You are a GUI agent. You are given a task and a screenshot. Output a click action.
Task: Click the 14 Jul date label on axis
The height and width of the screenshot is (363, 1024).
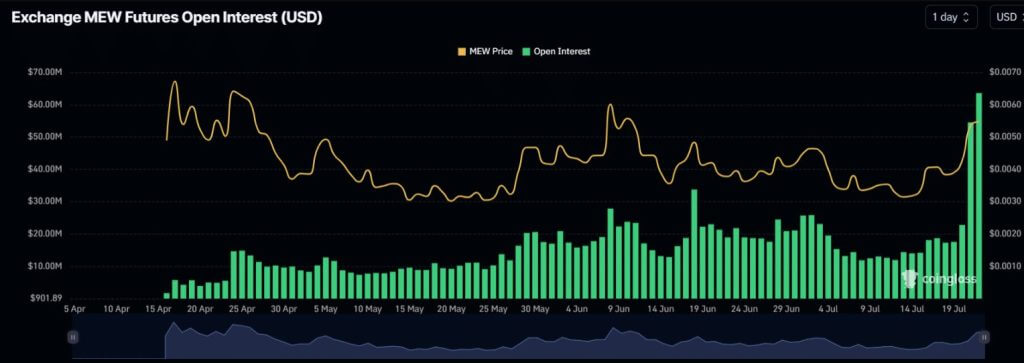(912, 309)
